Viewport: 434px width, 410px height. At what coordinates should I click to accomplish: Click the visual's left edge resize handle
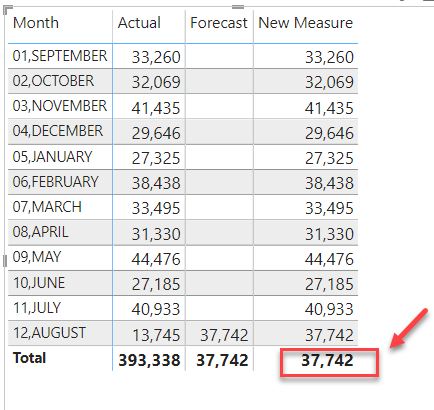point(5,261)
